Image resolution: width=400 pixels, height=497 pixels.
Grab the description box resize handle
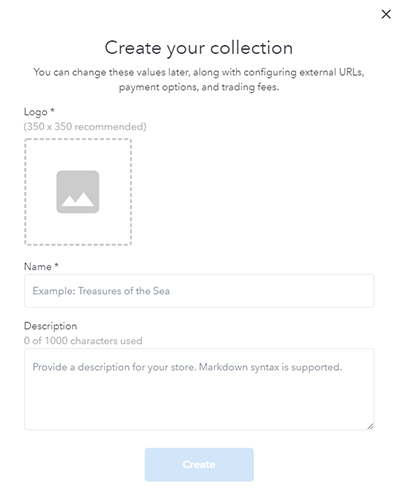point(370,426)
